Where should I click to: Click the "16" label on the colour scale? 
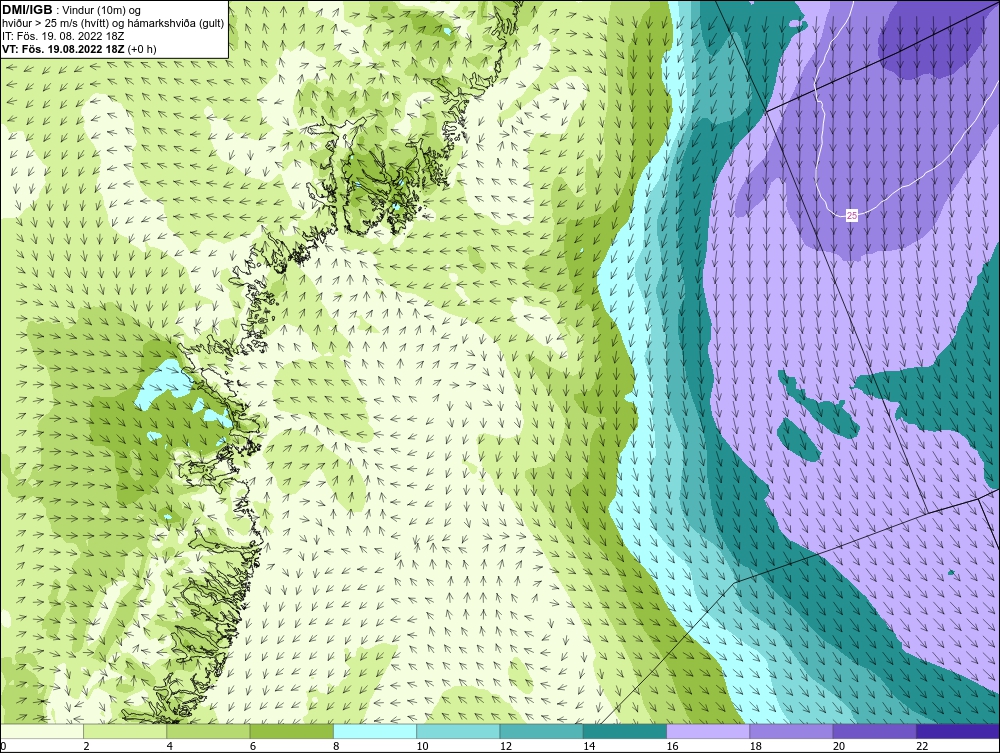672,746
